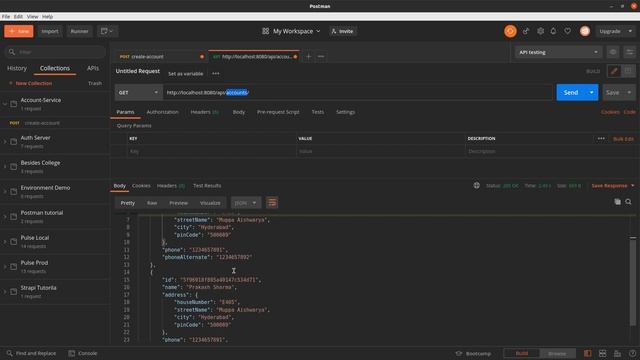Open the help icon in status bar

[x=632, y=353]
